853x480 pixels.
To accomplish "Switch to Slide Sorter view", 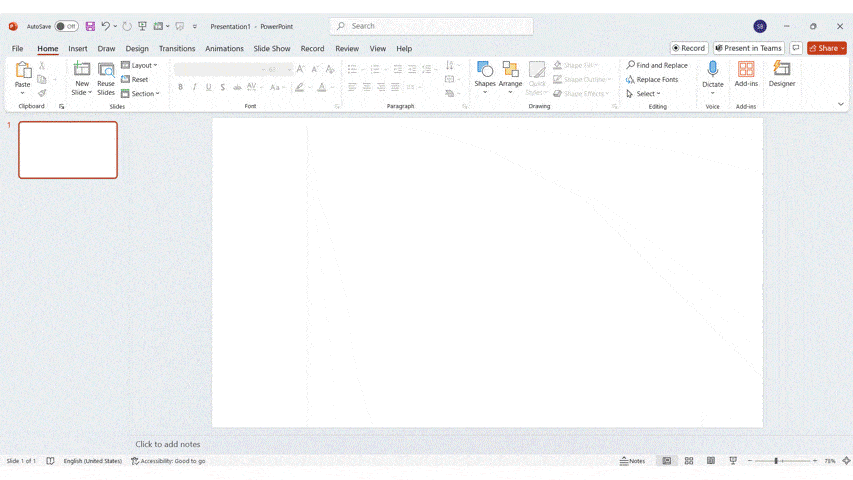I will pos(689,461).
